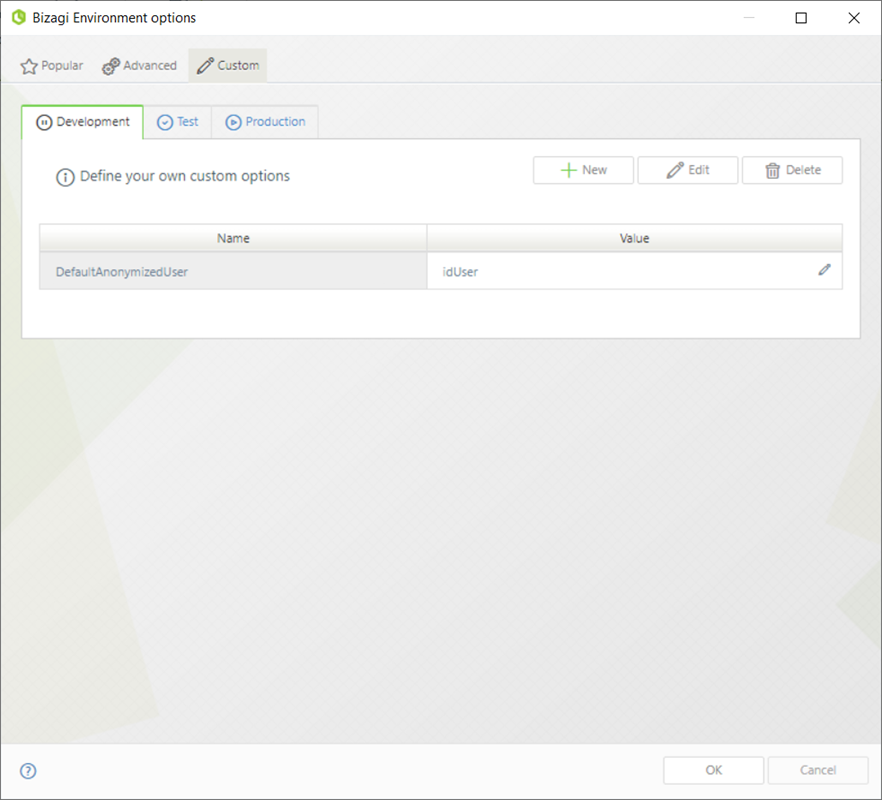The height and width of the screenshot is (800, 882).
Task: Open the Production environment tab
Action: click(265, 122)
